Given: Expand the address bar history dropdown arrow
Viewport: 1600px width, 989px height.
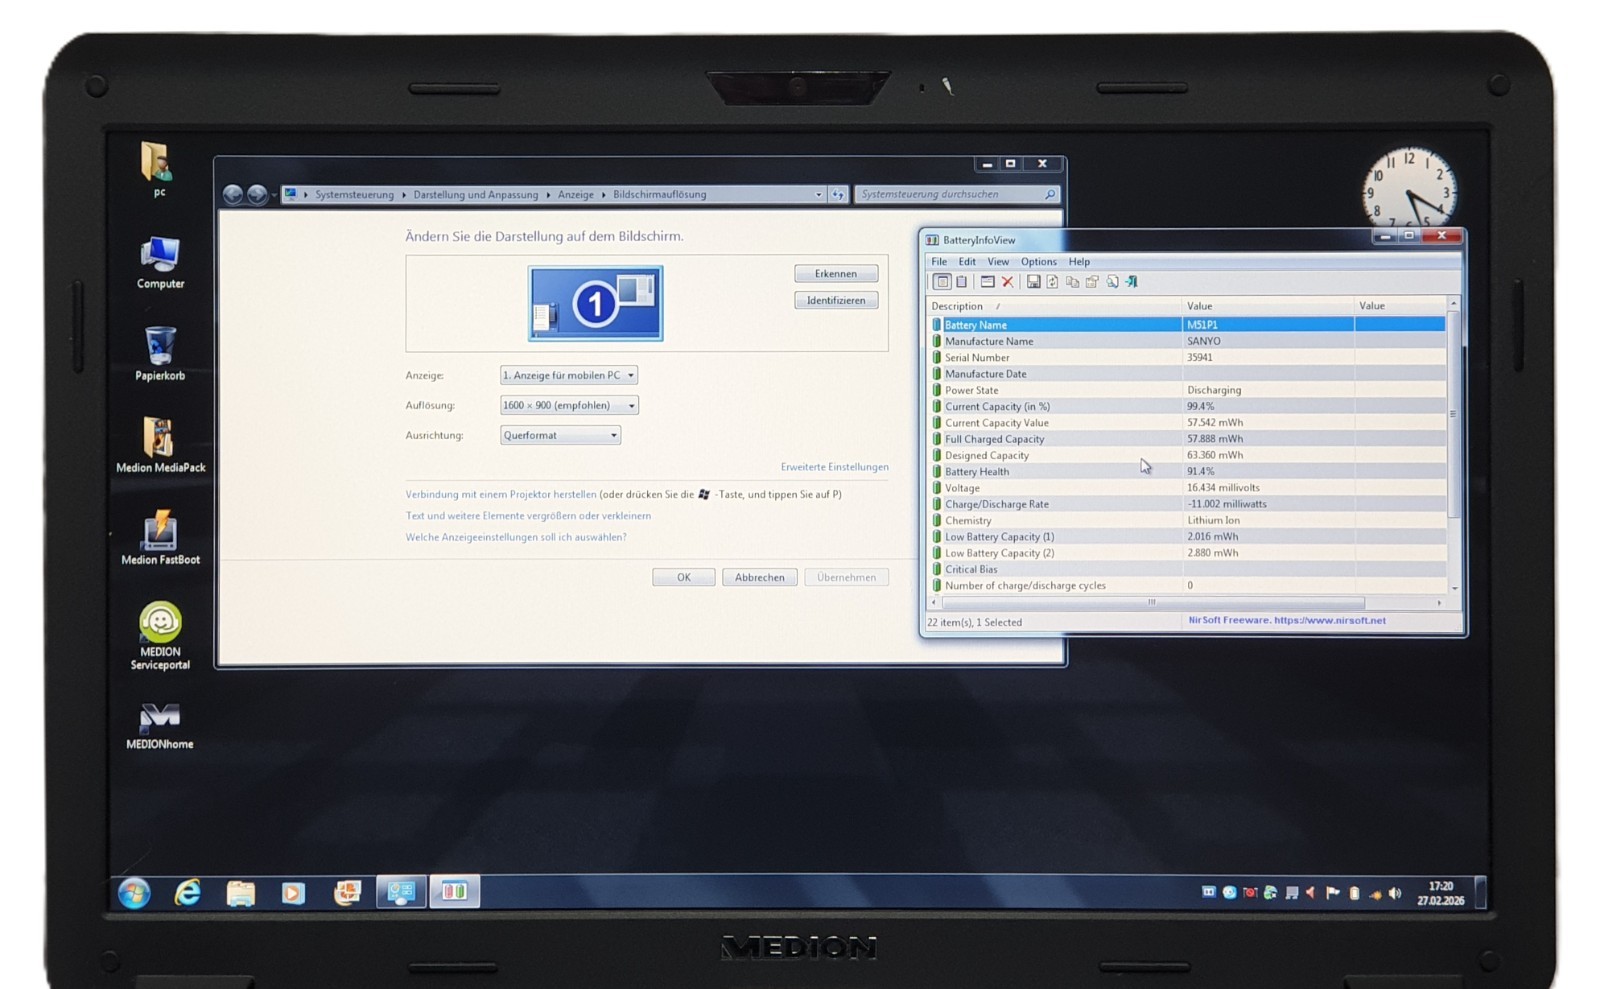Looking at the screenshot, I should tap(818, 194).
